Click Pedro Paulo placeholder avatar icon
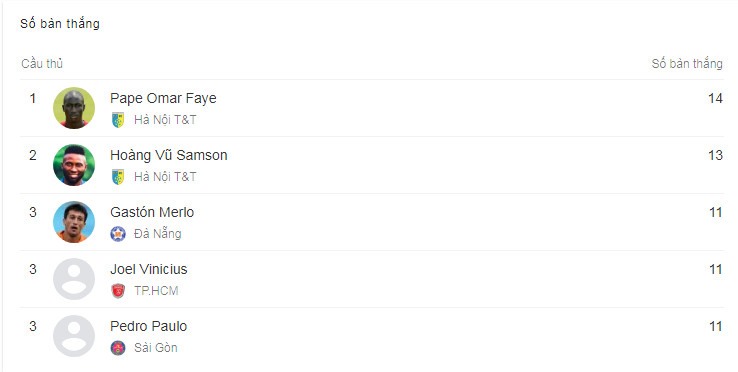Viewport: 738px width, 372px height. click(74, 336)
